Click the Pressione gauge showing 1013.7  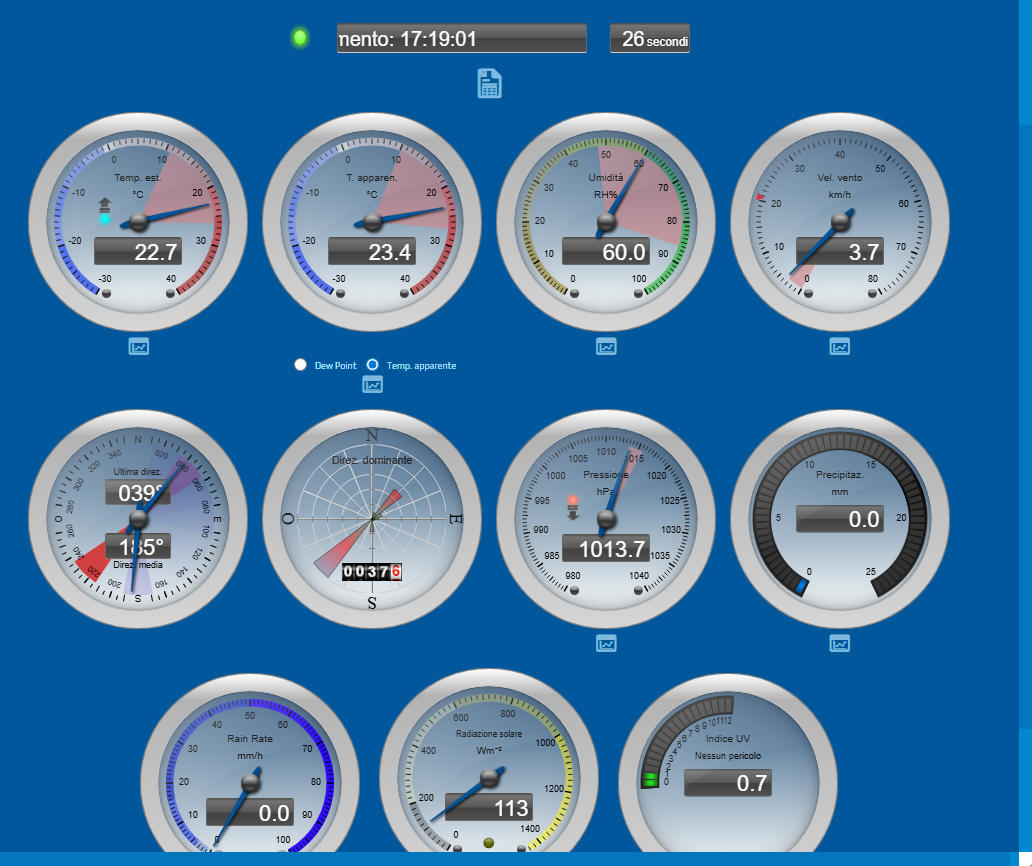point(606,518)
